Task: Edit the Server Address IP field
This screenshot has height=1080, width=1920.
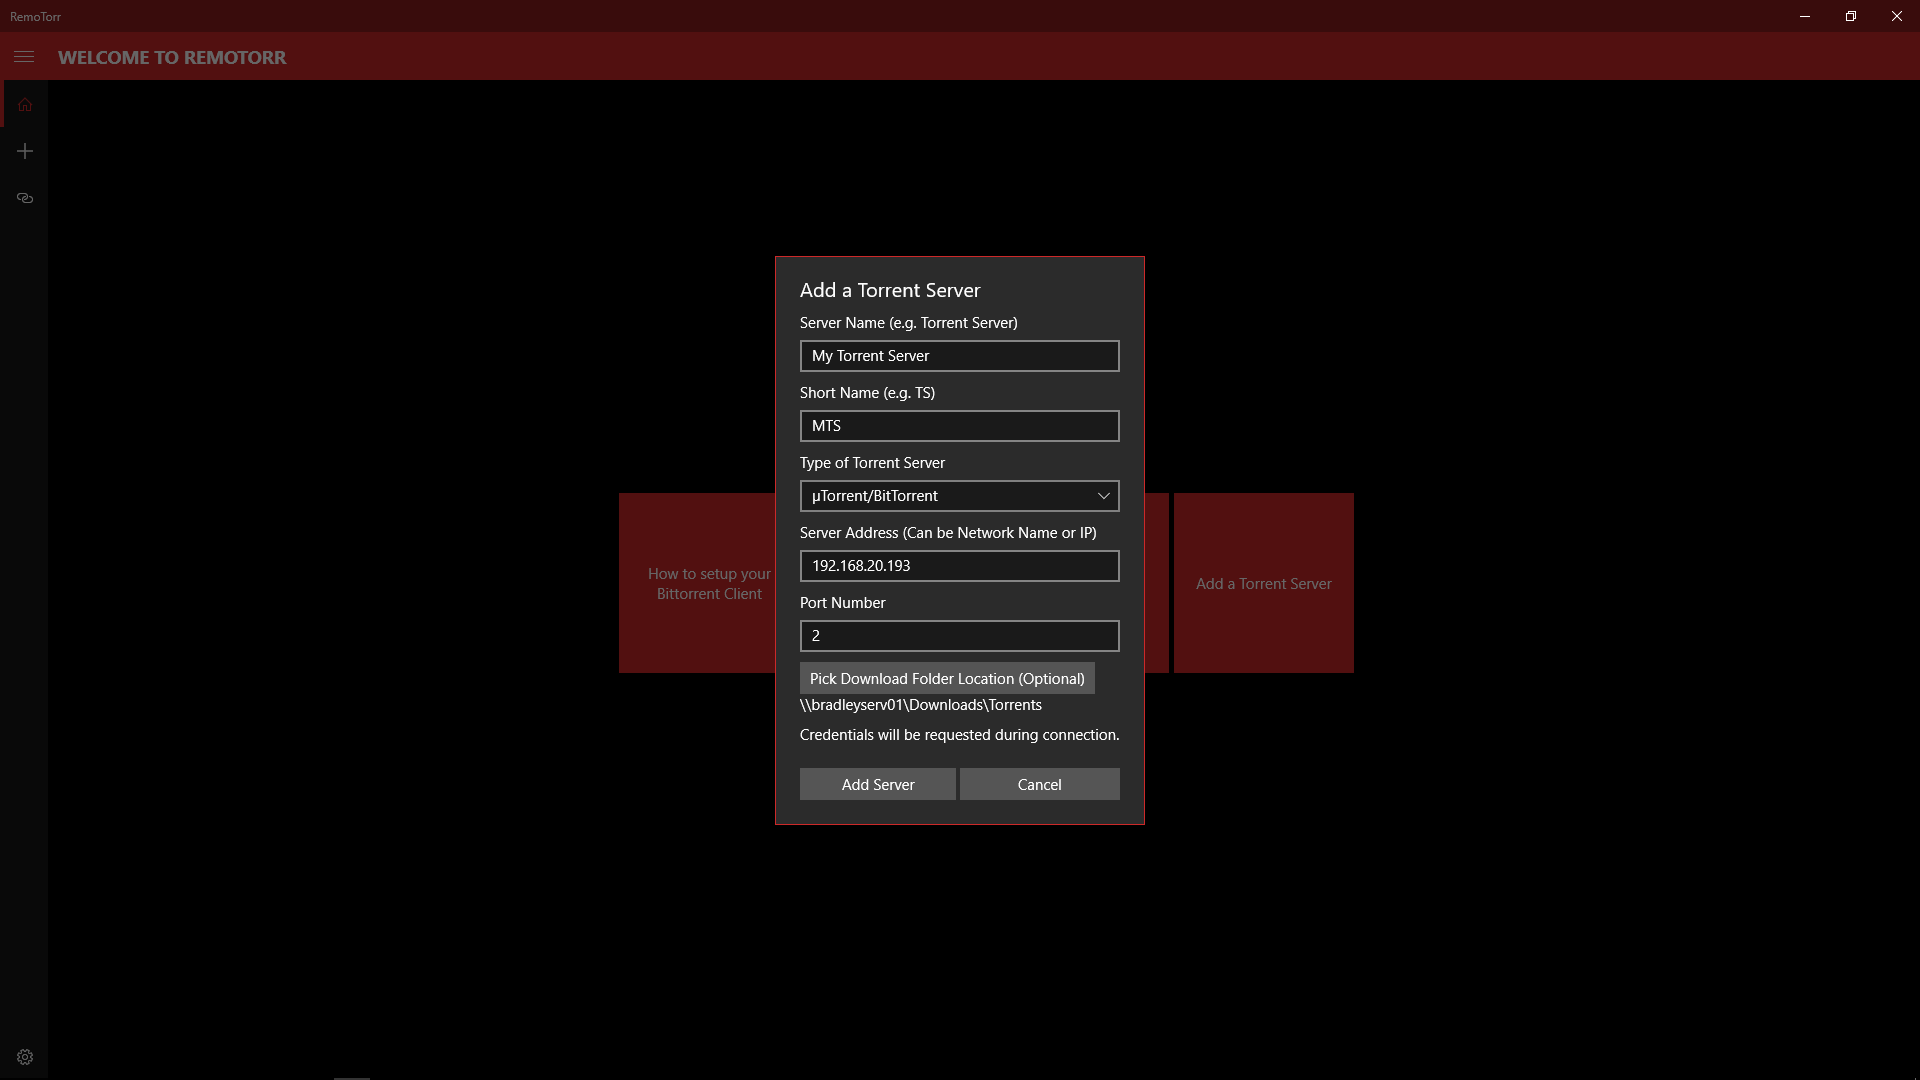Action: pyautogui.click(x=958, y=566)
